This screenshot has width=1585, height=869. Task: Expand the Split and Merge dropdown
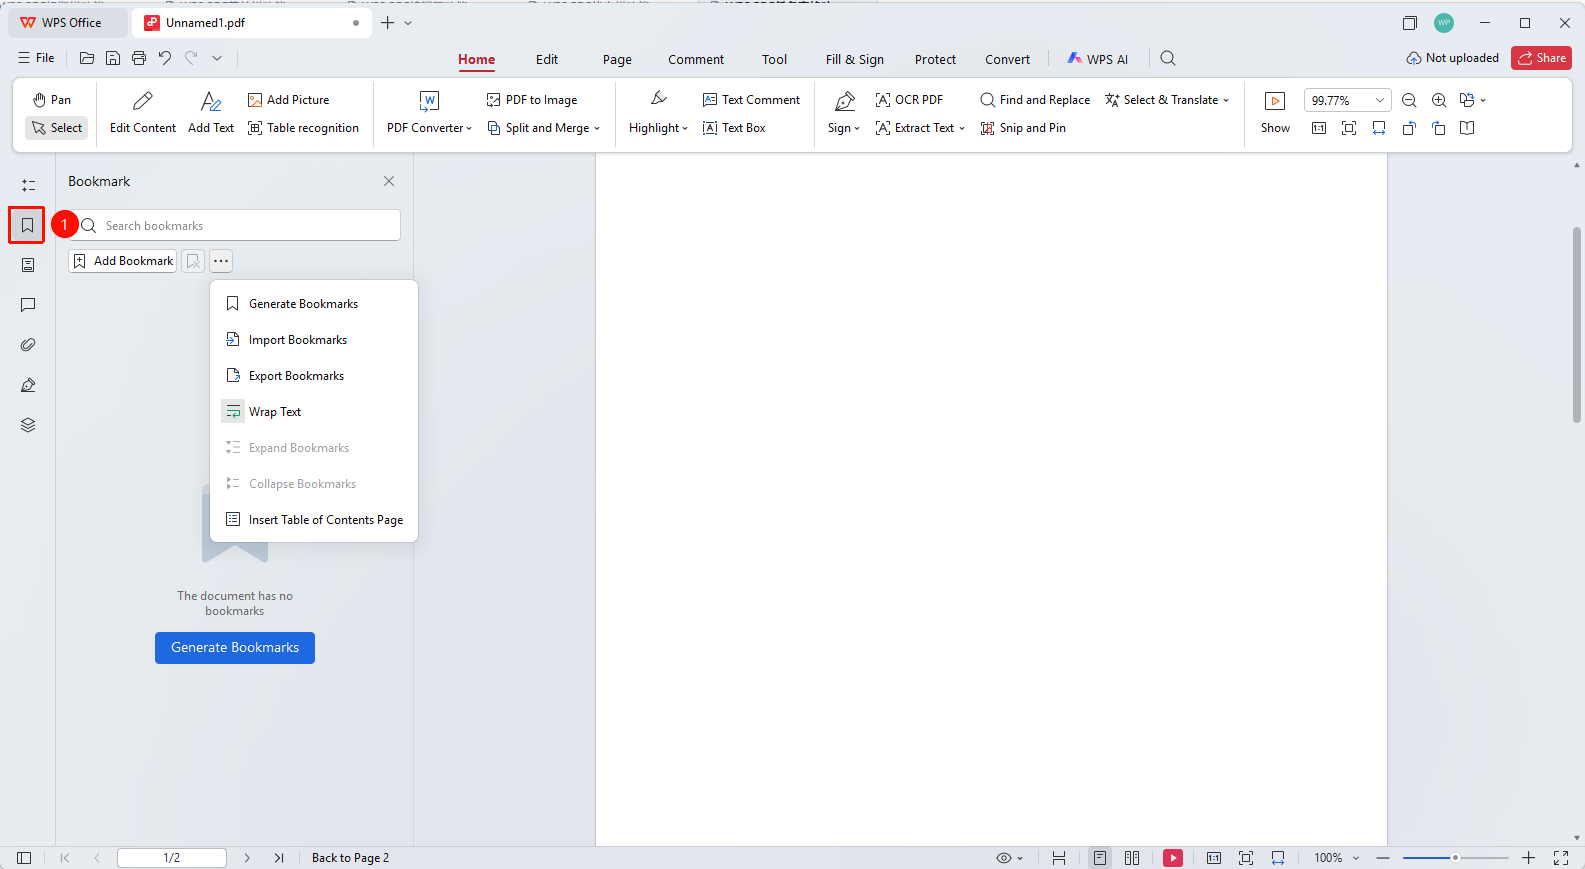[544, 128]
